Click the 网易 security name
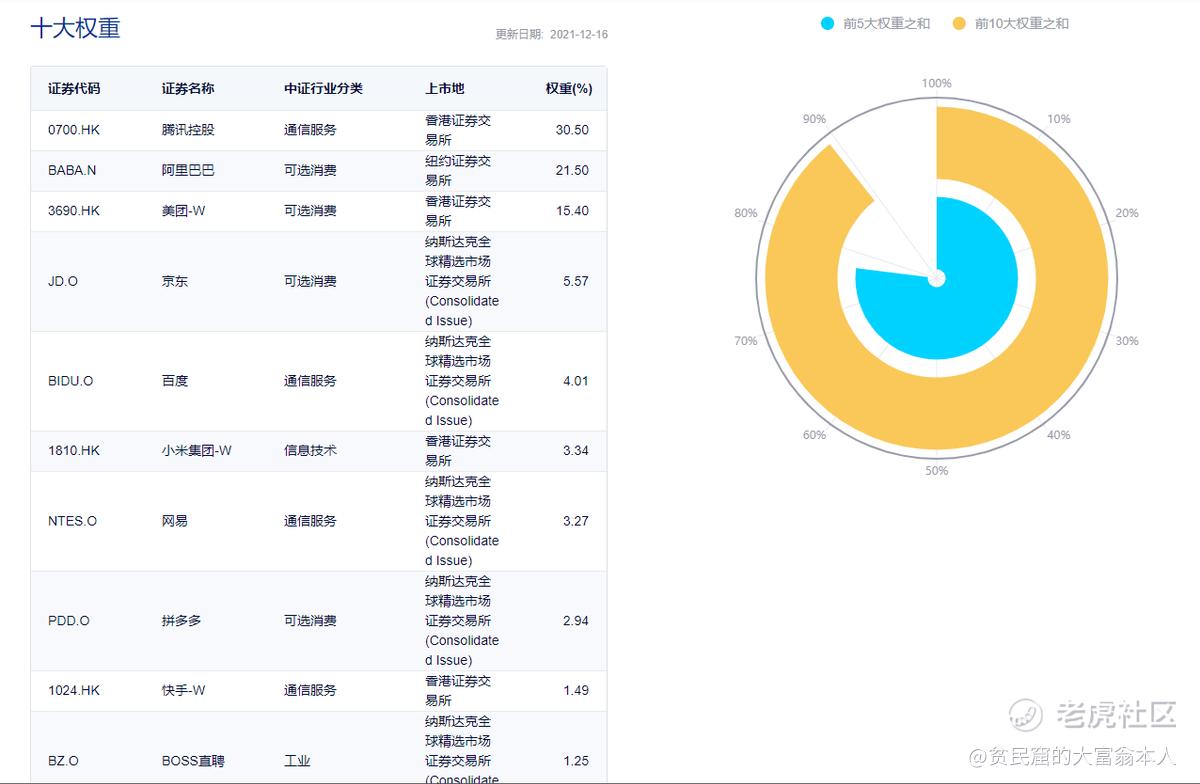The width and height of the screenshot is (1200, 784). click(x=175, y=521)
